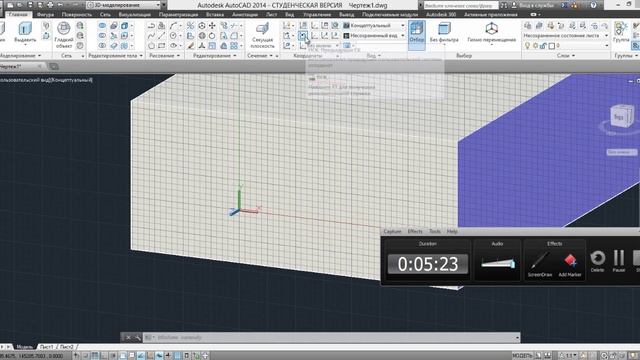Expand the Слои panel title
Screen dimensions: 640x360
[566, 56]
